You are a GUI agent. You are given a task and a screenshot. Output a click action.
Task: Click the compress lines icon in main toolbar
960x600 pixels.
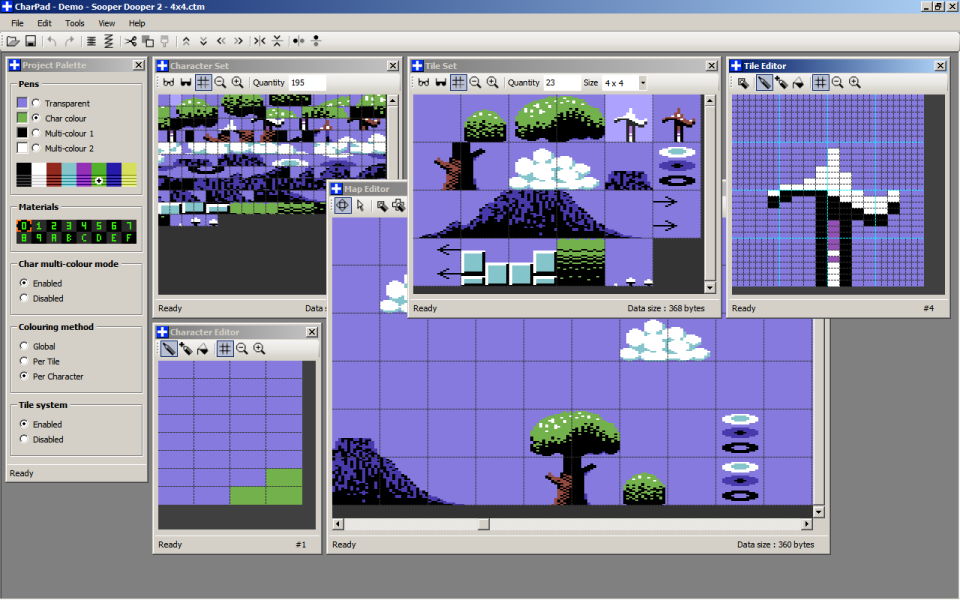click(x=91, y=41)
